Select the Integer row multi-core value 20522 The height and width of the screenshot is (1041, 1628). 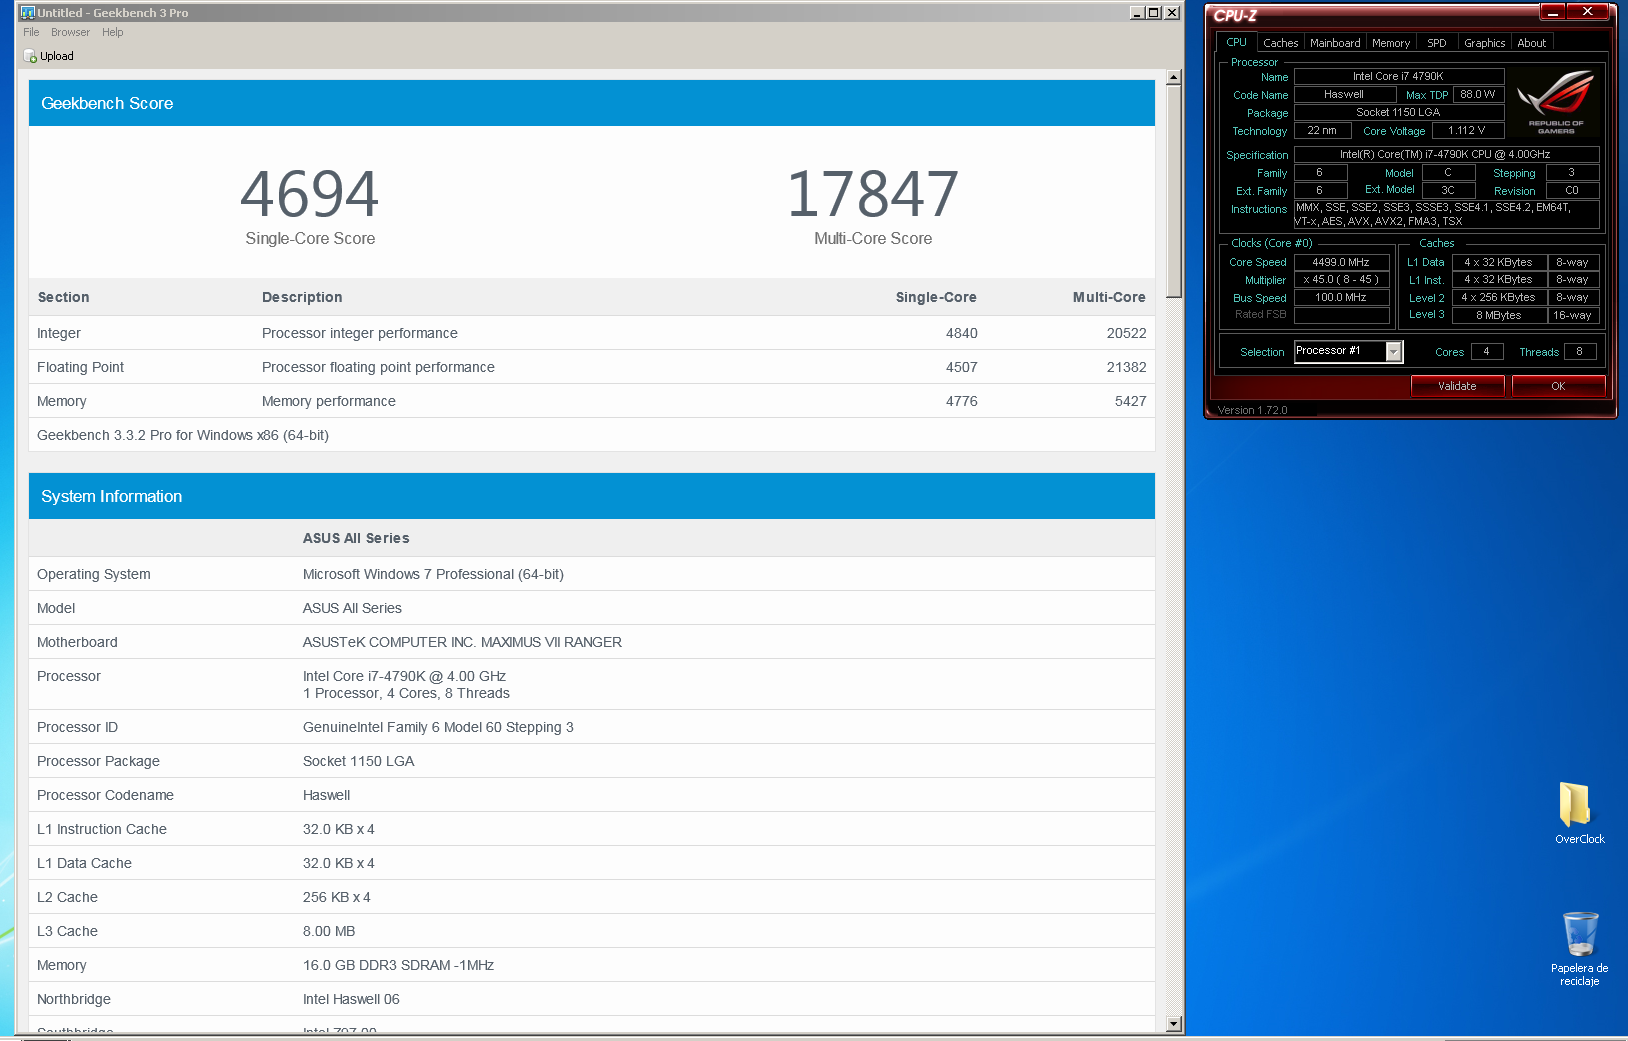pyautogui.click(x=1126, y=333)
